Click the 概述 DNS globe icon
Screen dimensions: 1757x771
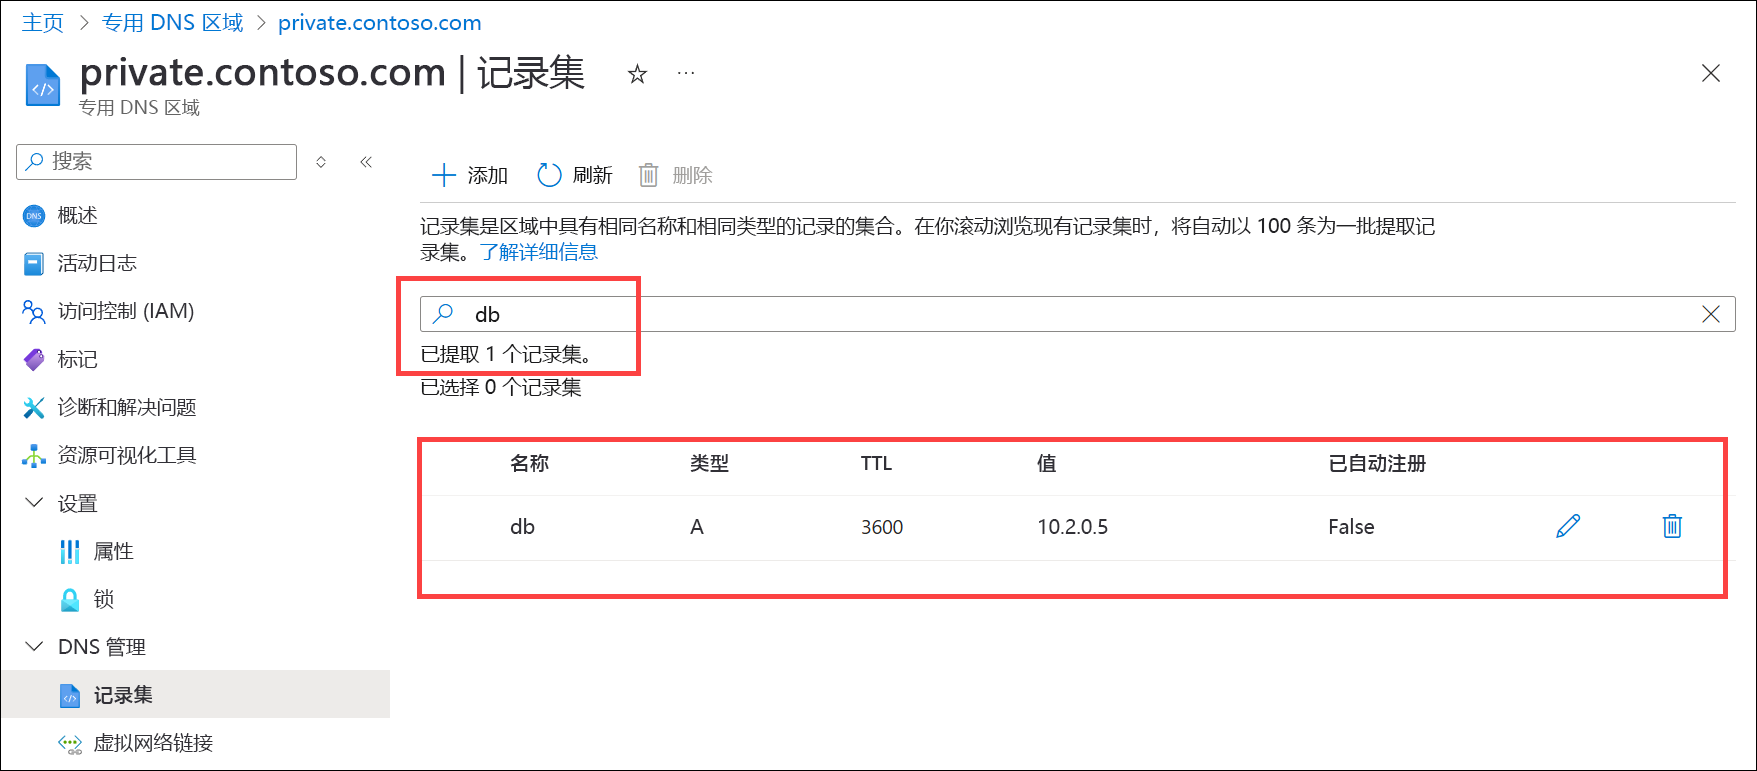(34, 216)
